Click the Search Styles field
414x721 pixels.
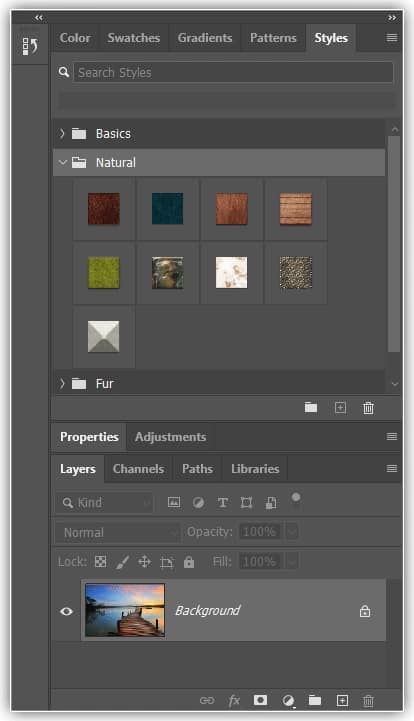[234, 72]
